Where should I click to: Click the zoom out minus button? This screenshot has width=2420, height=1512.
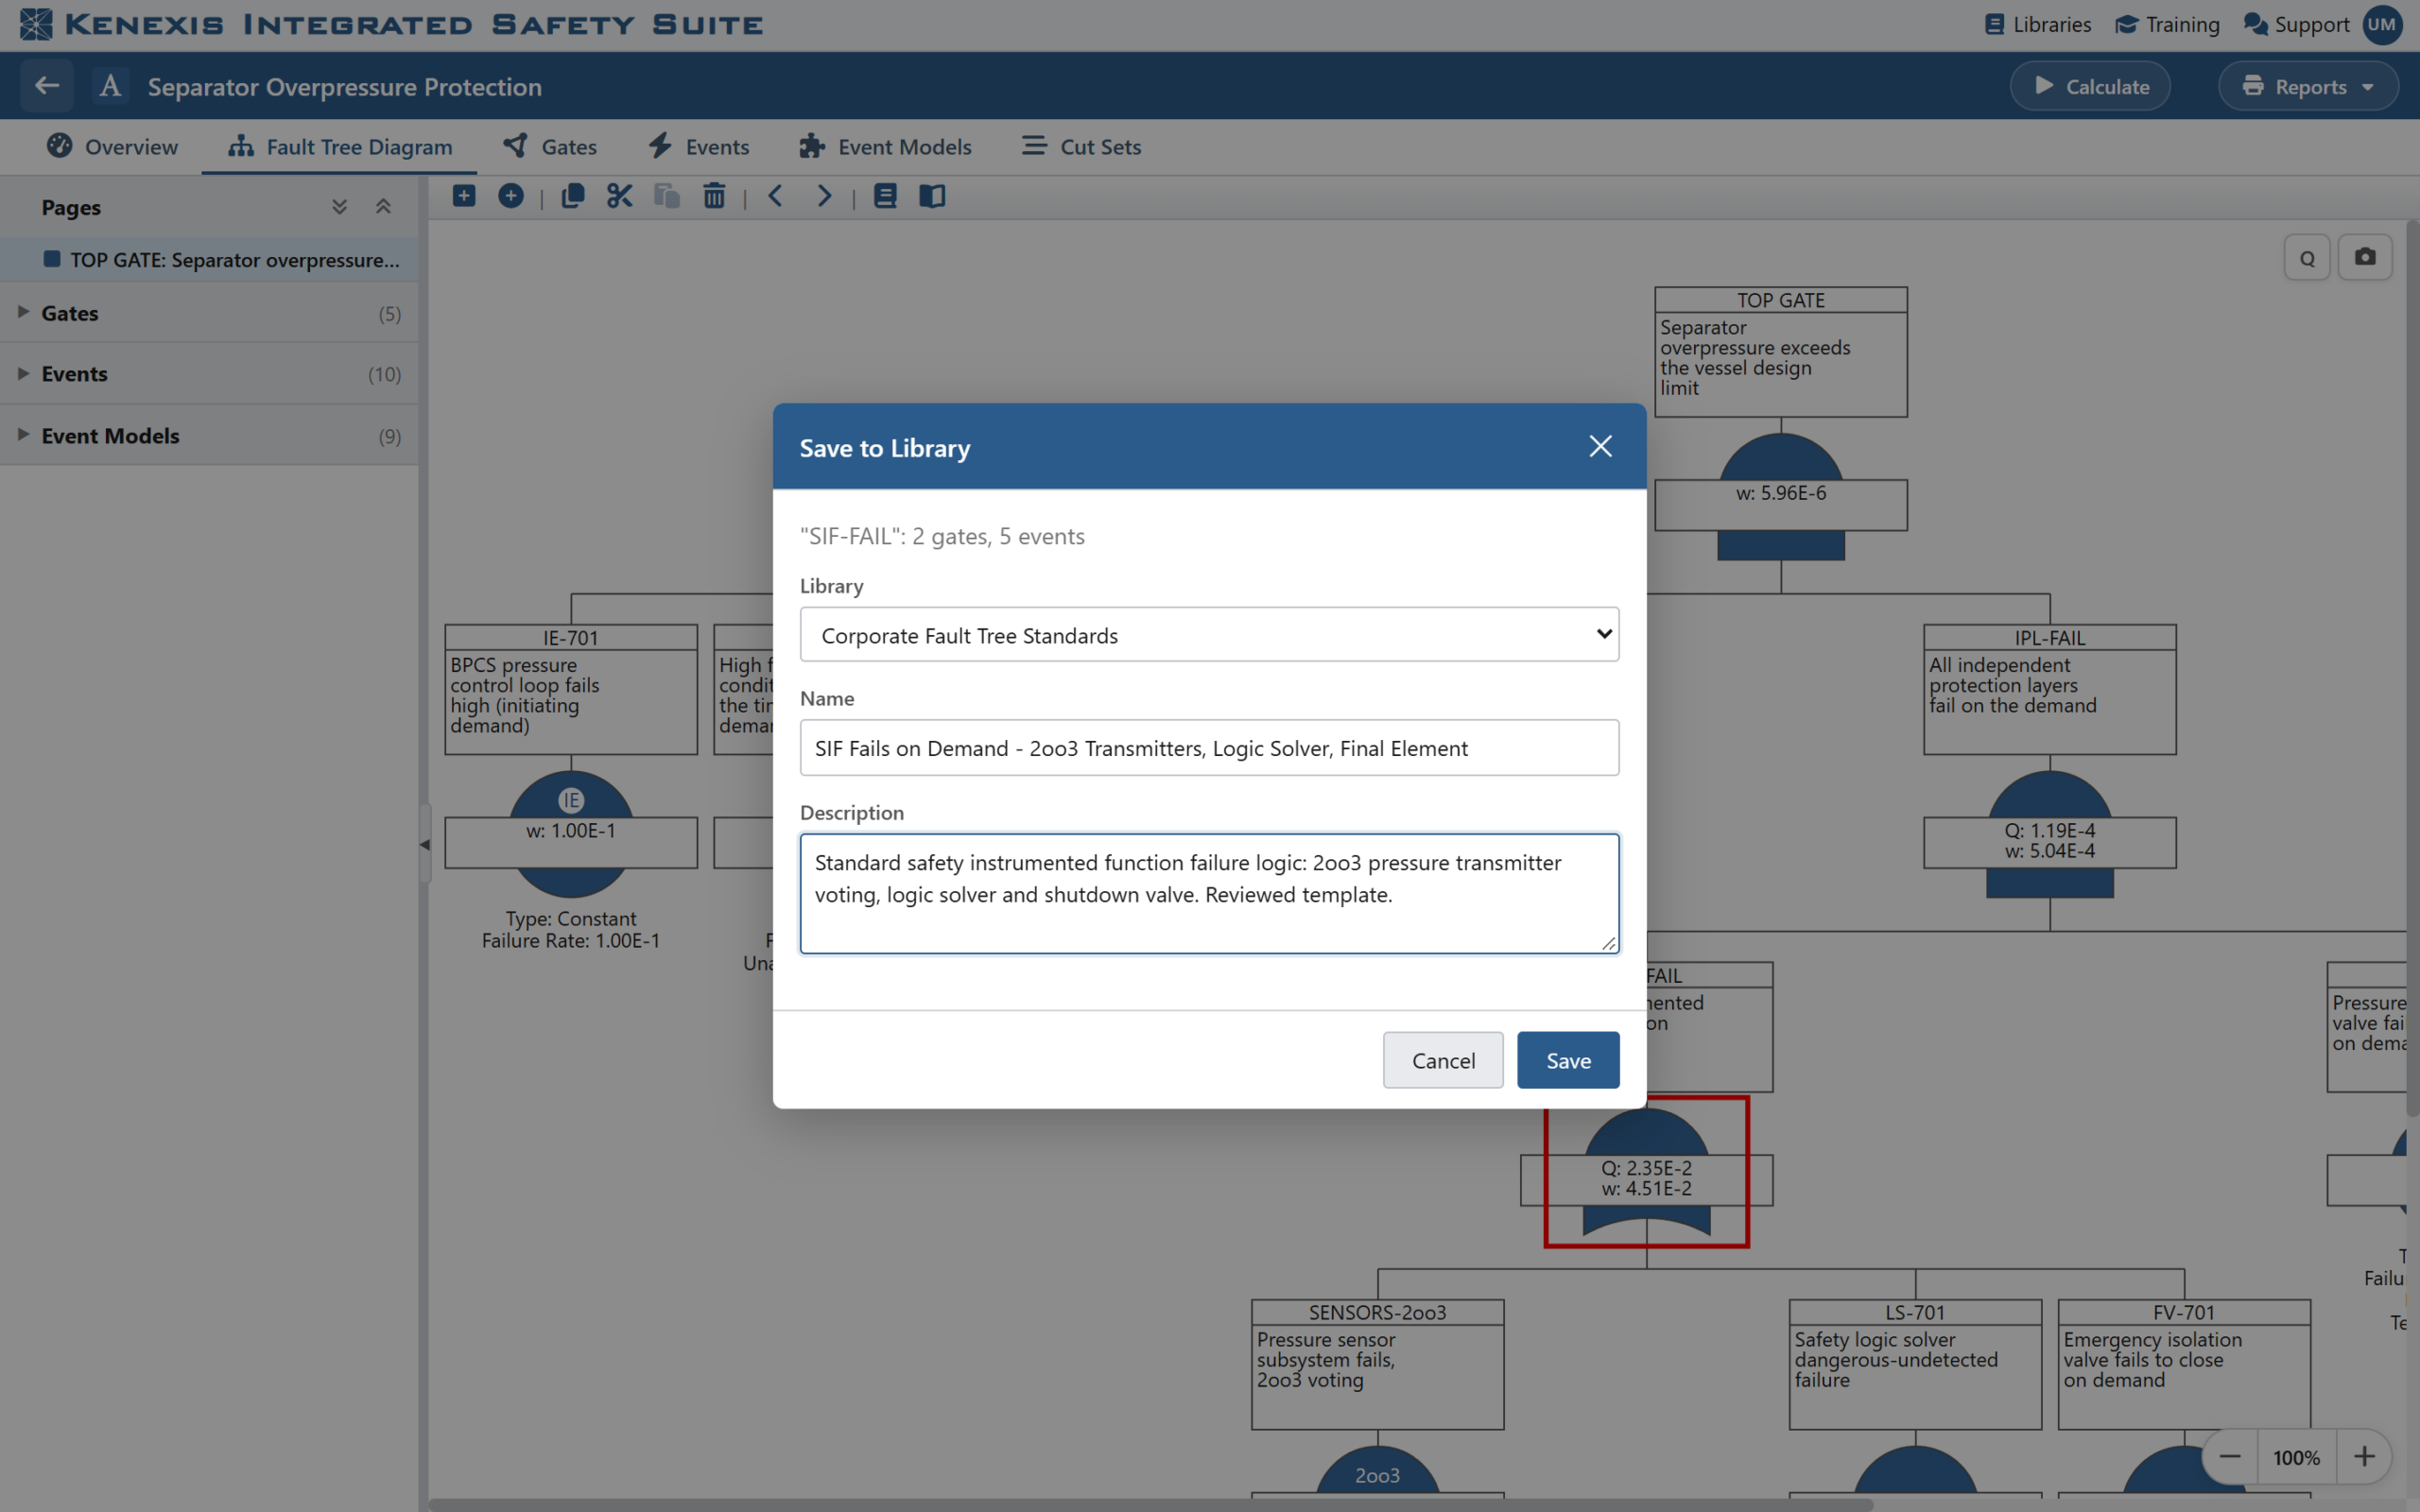coord(2230,1457)
